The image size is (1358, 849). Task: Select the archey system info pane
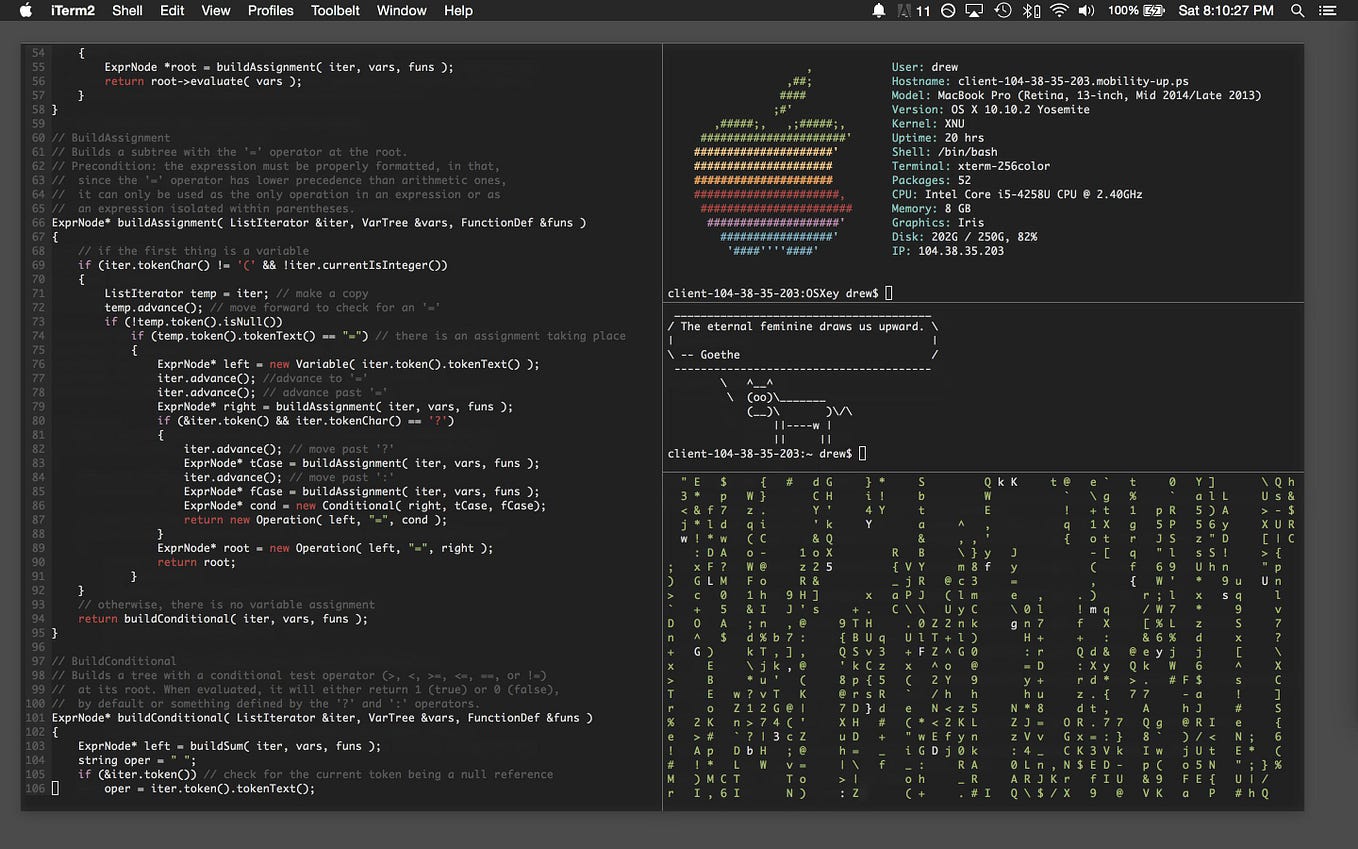click(985, 170)
